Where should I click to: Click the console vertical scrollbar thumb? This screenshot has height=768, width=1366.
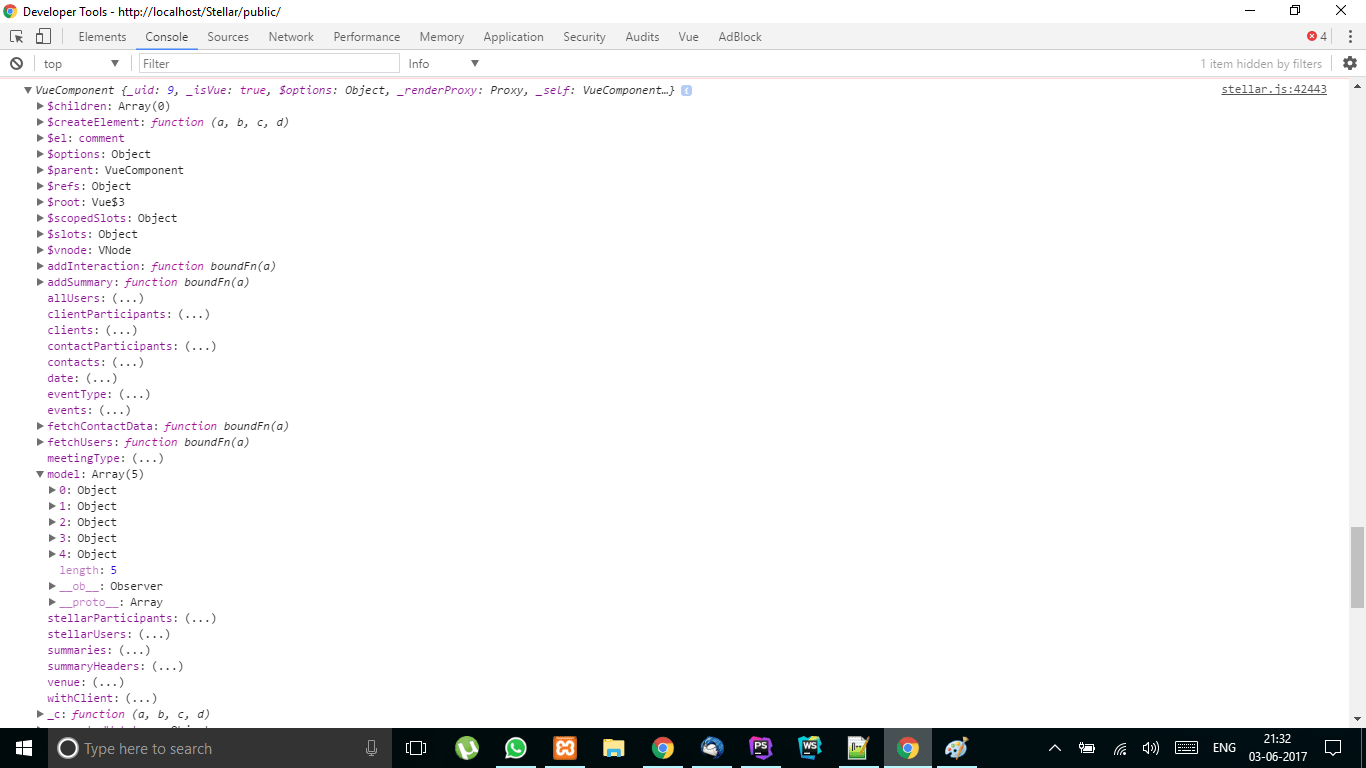coord(1357,566)
